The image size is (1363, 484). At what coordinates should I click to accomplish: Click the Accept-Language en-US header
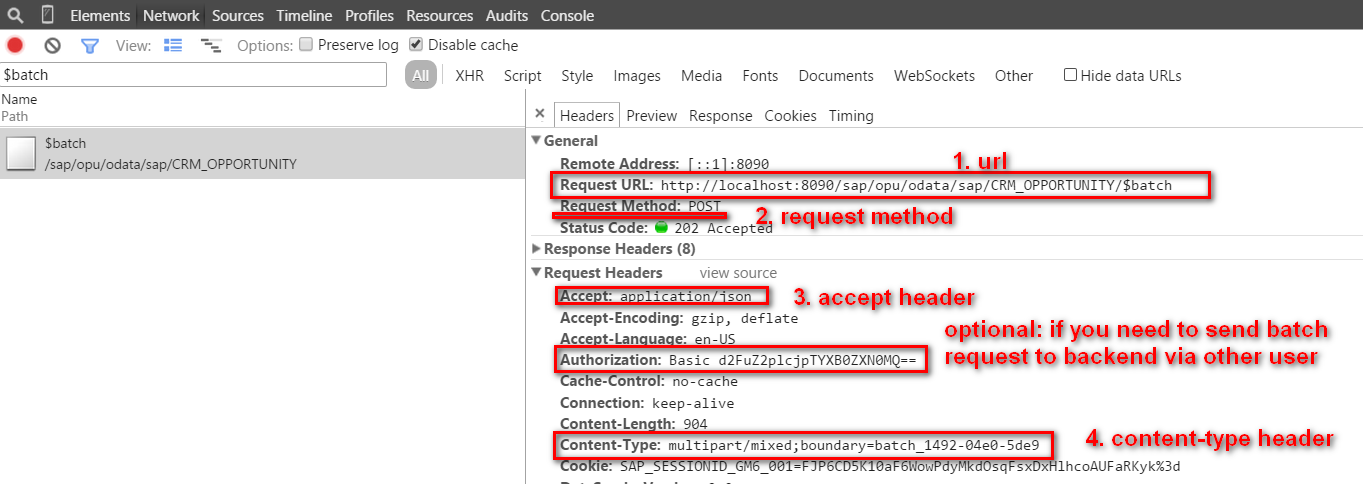coord(648,339)
